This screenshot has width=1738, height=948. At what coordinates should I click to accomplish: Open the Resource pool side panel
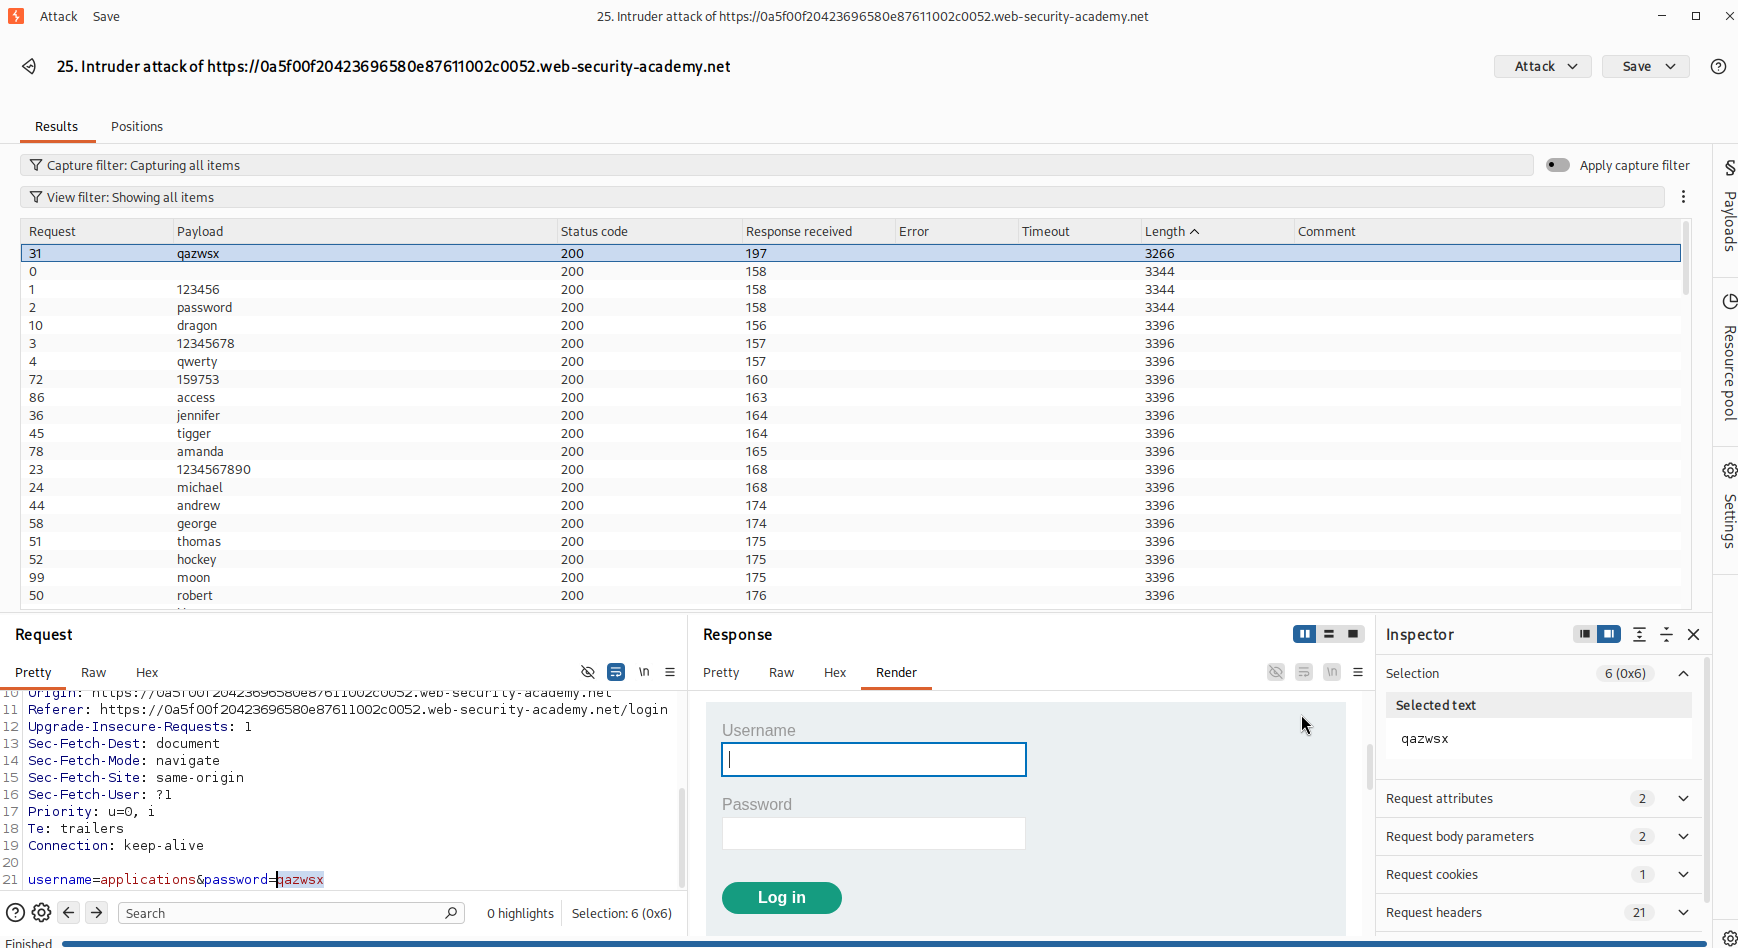(x=1729, y=357)
